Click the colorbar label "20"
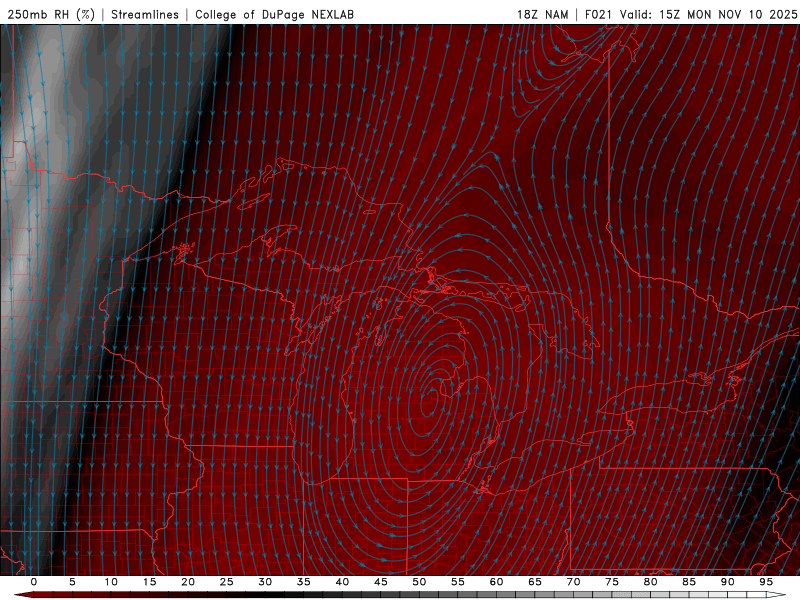 pos(188,582)
